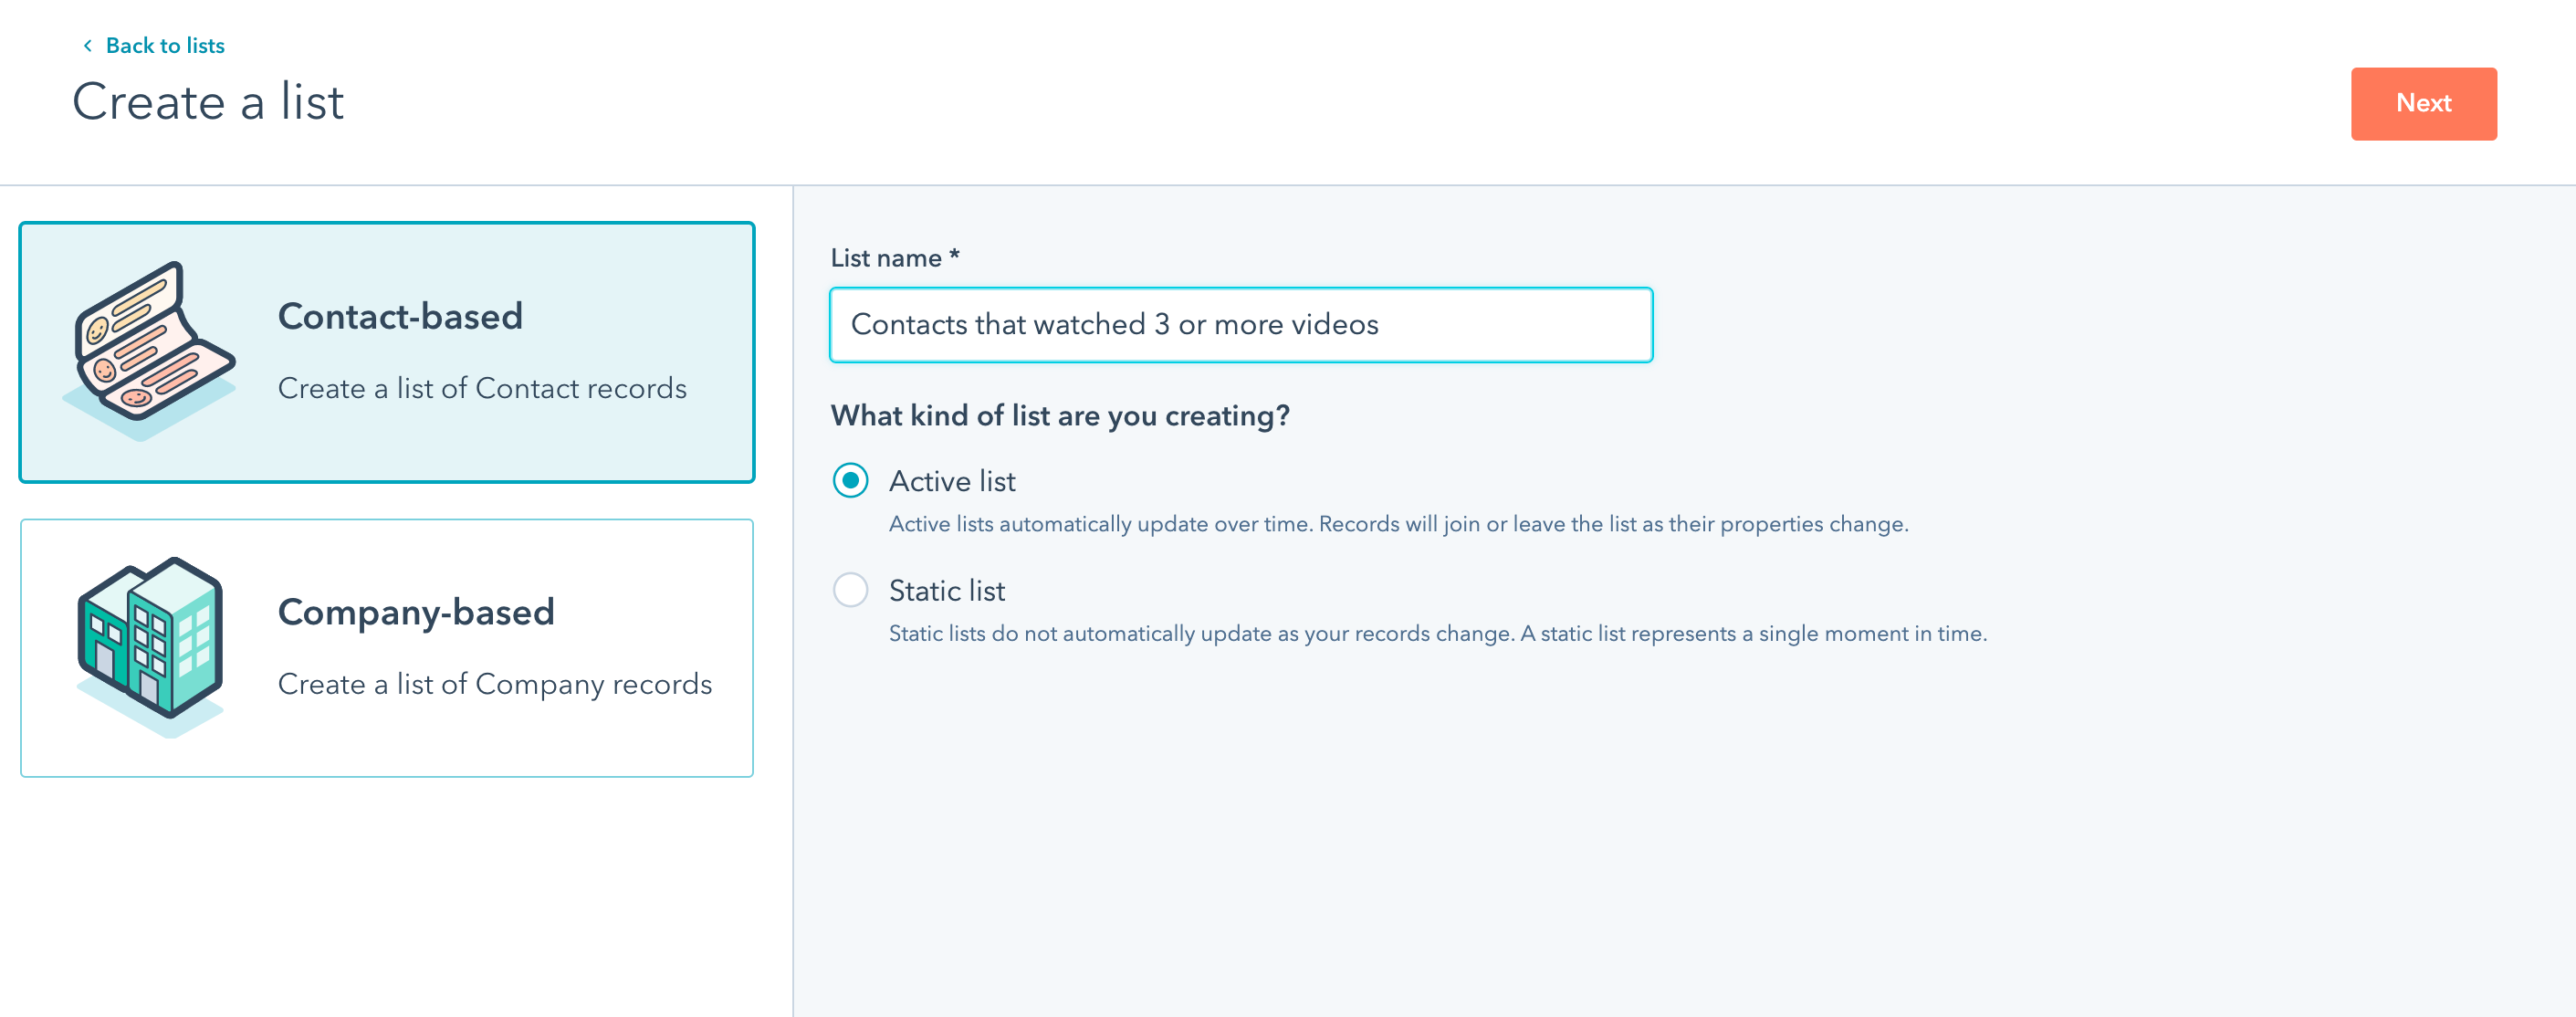This screenshot has height=1017, width=2576.
Task: Click 'Create a list of Company records' text
Action: coord(495,684)
